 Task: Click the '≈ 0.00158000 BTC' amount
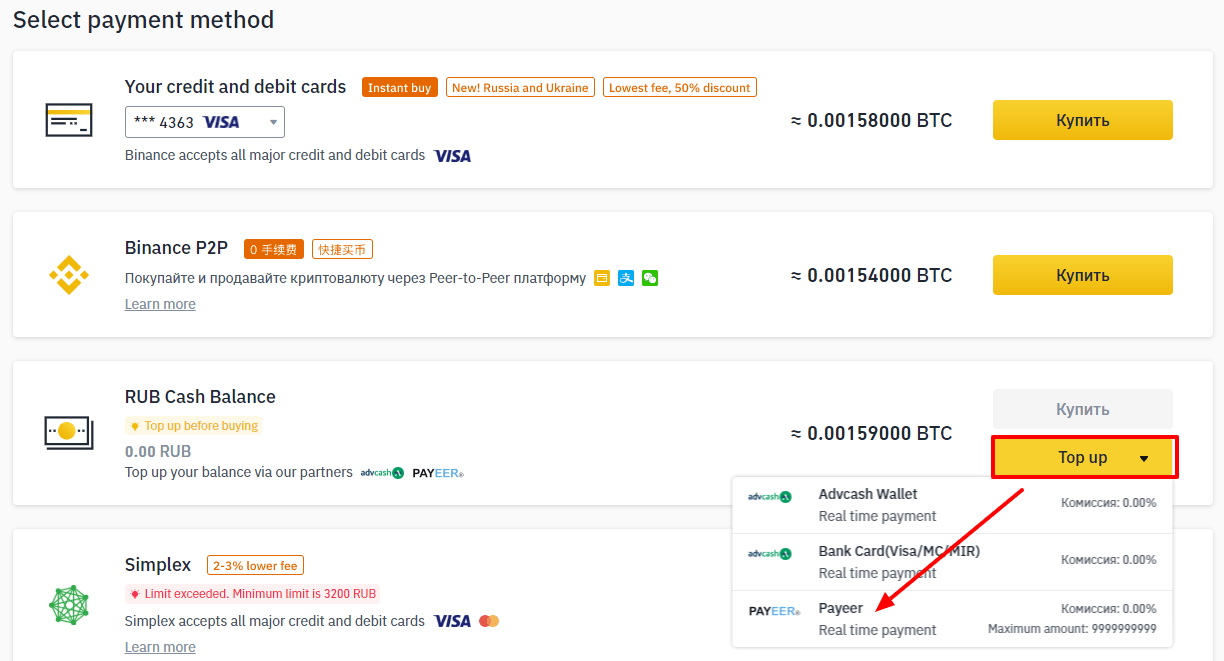[871, 120]
